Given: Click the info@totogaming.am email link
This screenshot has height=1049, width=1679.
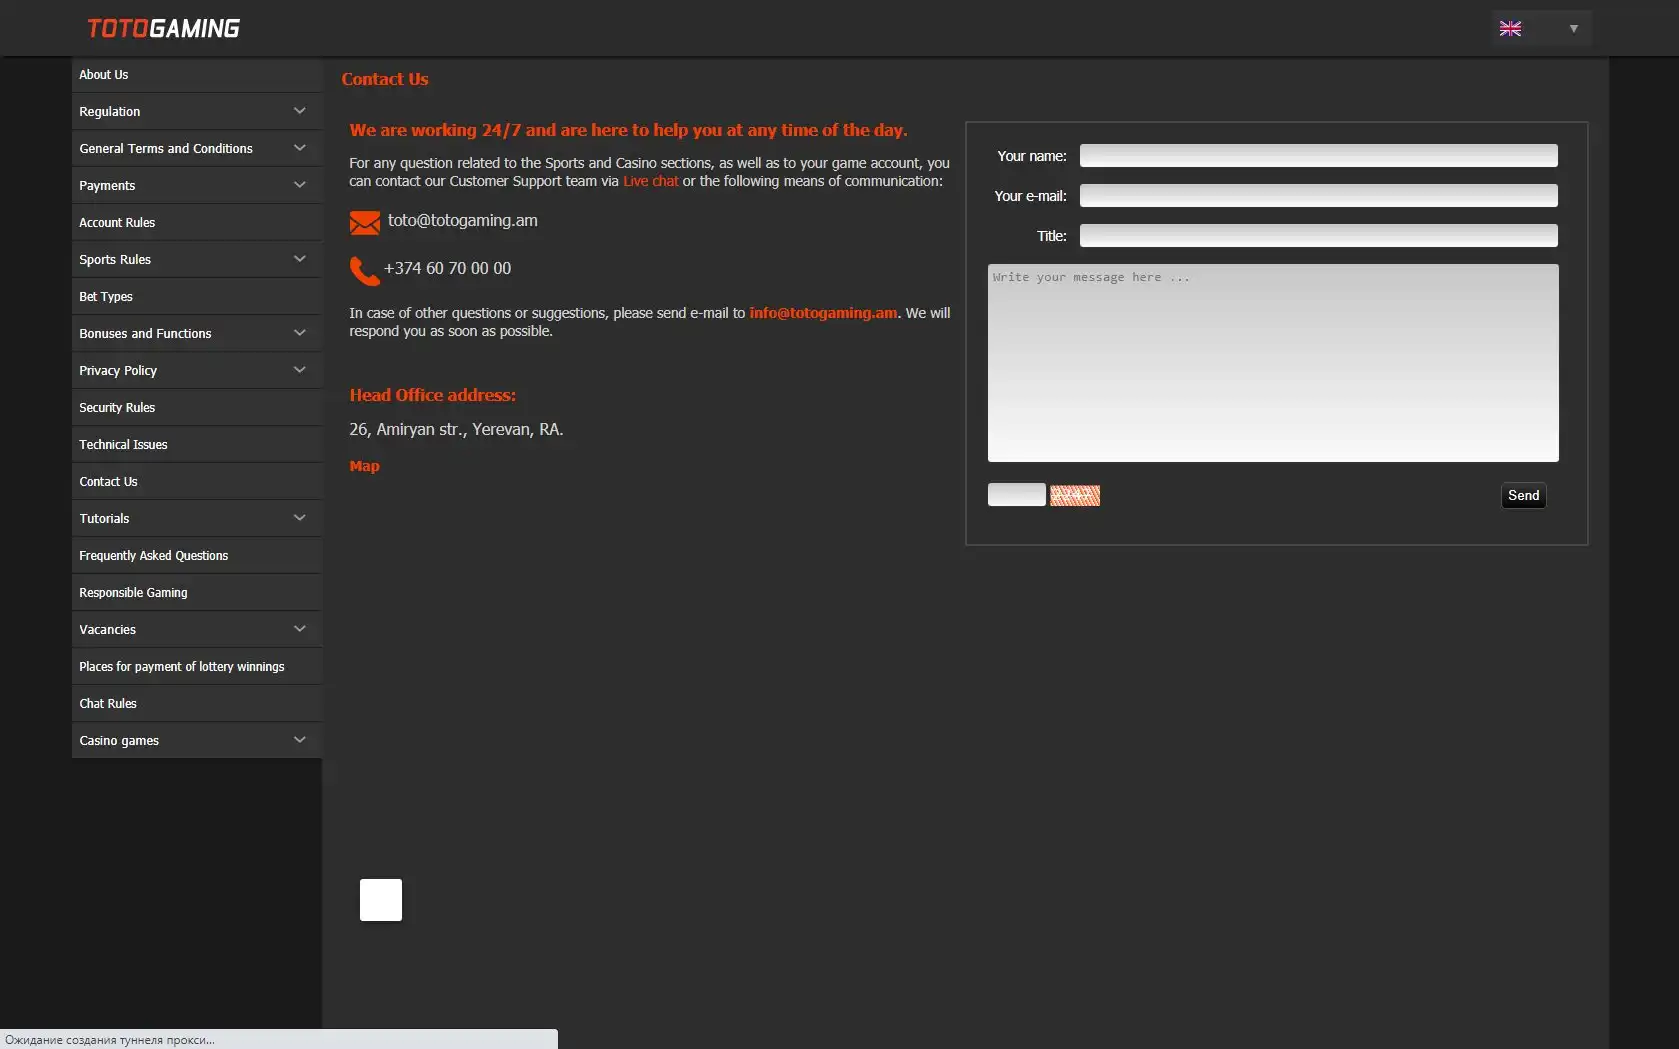Looking at the screenshot, I should 823,313.
